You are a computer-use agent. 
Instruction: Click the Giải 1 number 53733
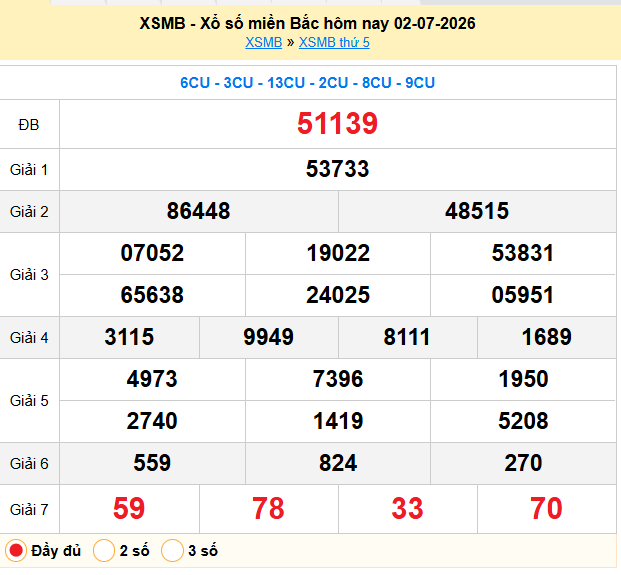[x=337, y=169]
